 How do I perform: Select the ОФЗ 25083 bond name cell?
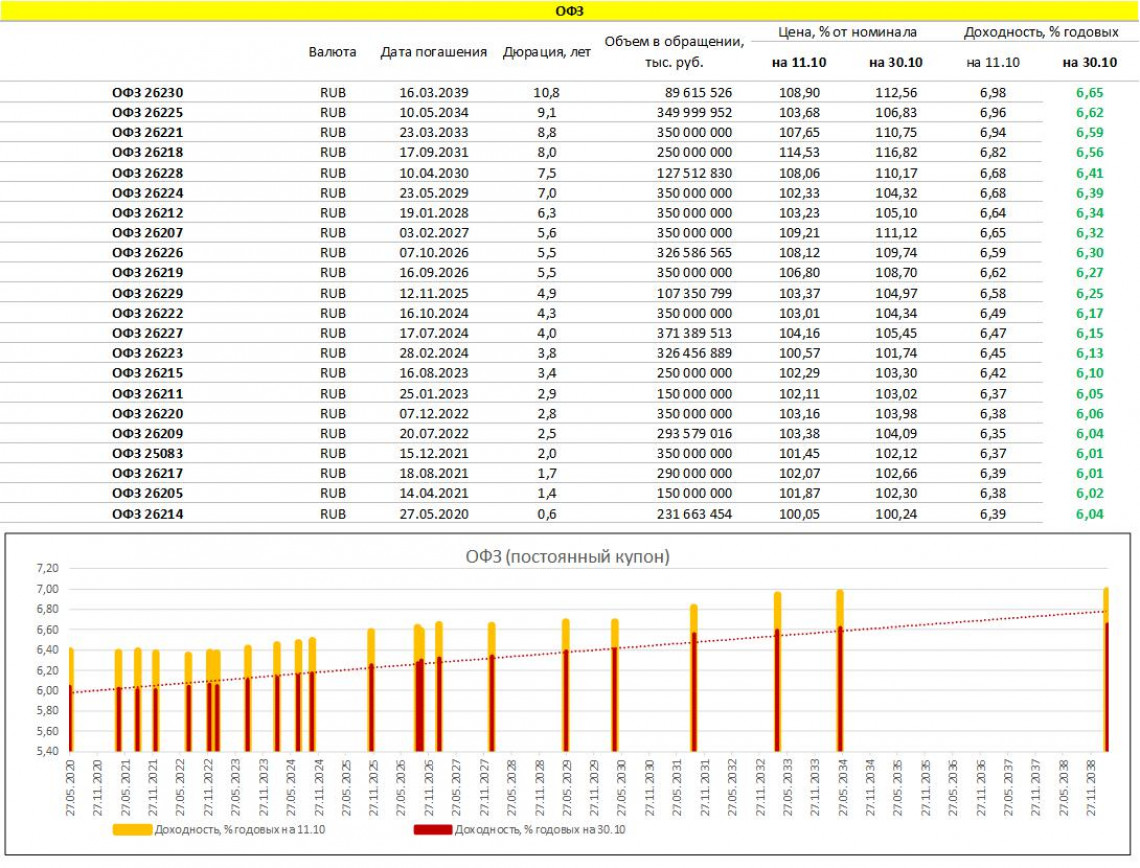(x=147, y=454)
